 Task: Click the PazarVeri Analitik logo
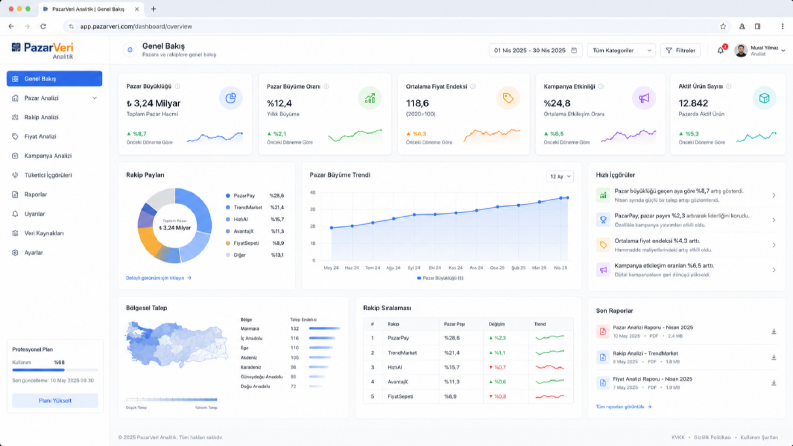[x=42, y=51]
